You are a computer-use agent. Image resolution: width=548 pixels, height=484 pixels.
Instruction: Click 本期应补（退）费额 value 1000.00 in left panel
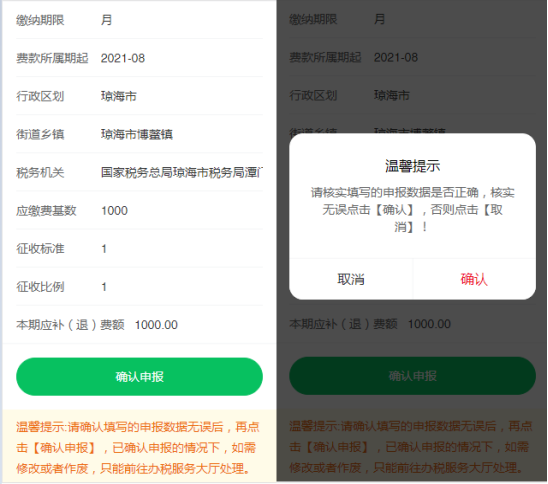(156, 325)
